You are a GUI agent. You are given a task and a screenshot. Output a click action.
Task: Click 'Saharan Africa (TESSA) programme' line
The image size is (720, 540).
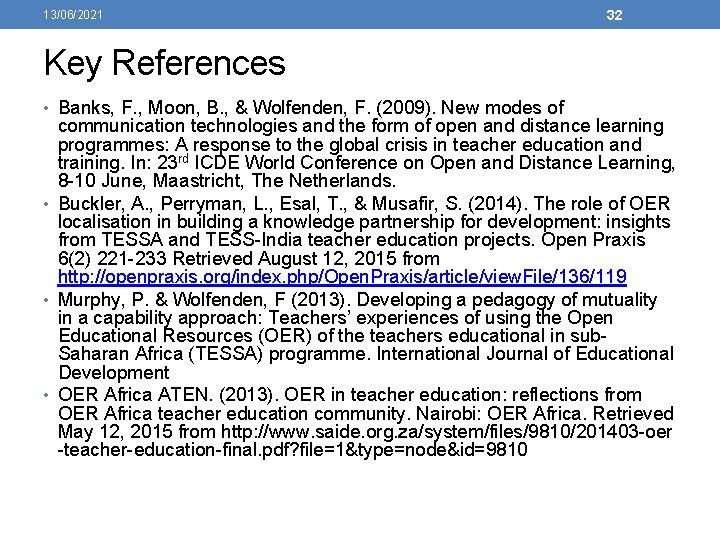(x=366, y=354)
